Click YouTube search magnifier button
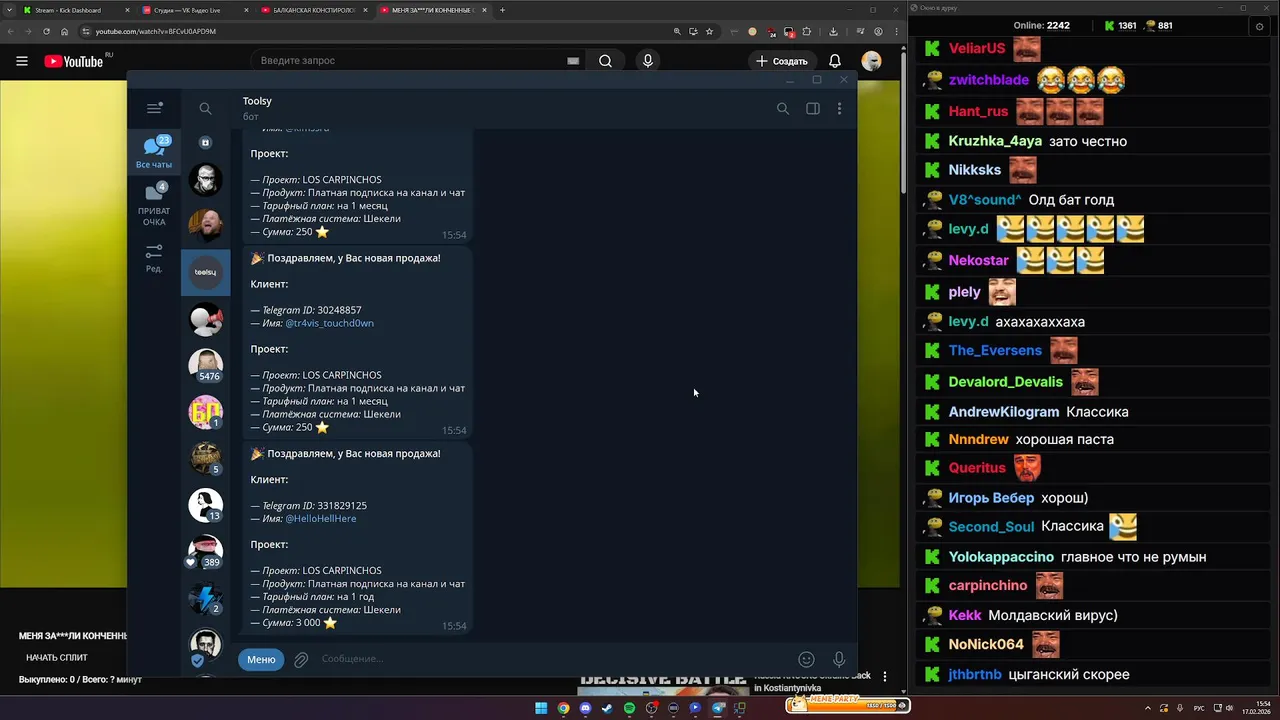The image size is (1280, 720). [x=605, y=61]
